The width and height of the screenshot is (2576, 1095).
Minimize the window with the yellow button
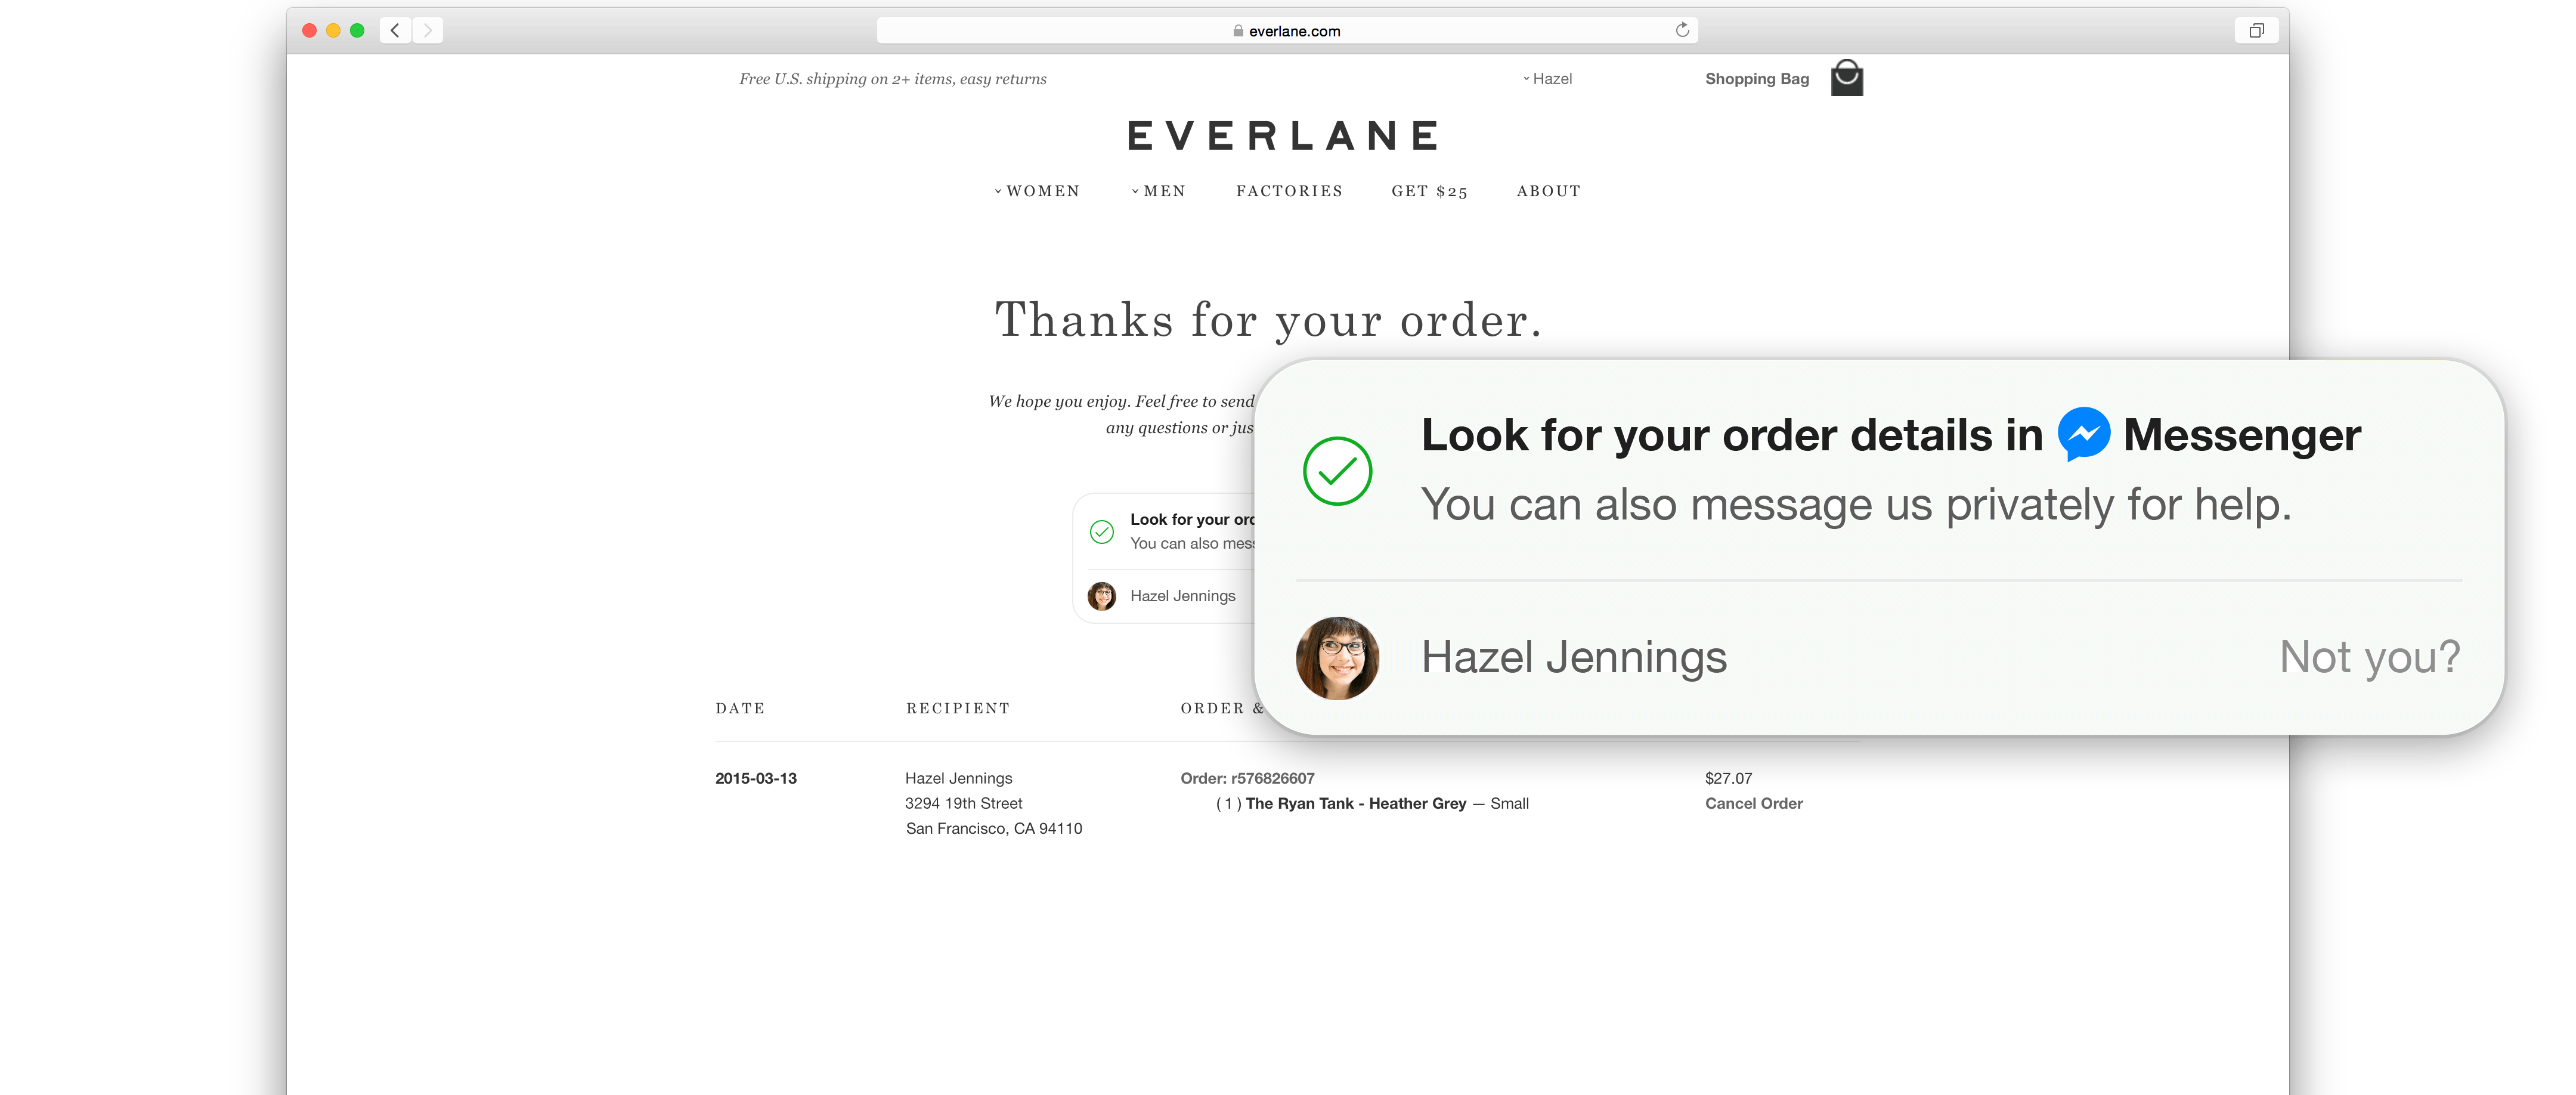click(x=333, y=31)
